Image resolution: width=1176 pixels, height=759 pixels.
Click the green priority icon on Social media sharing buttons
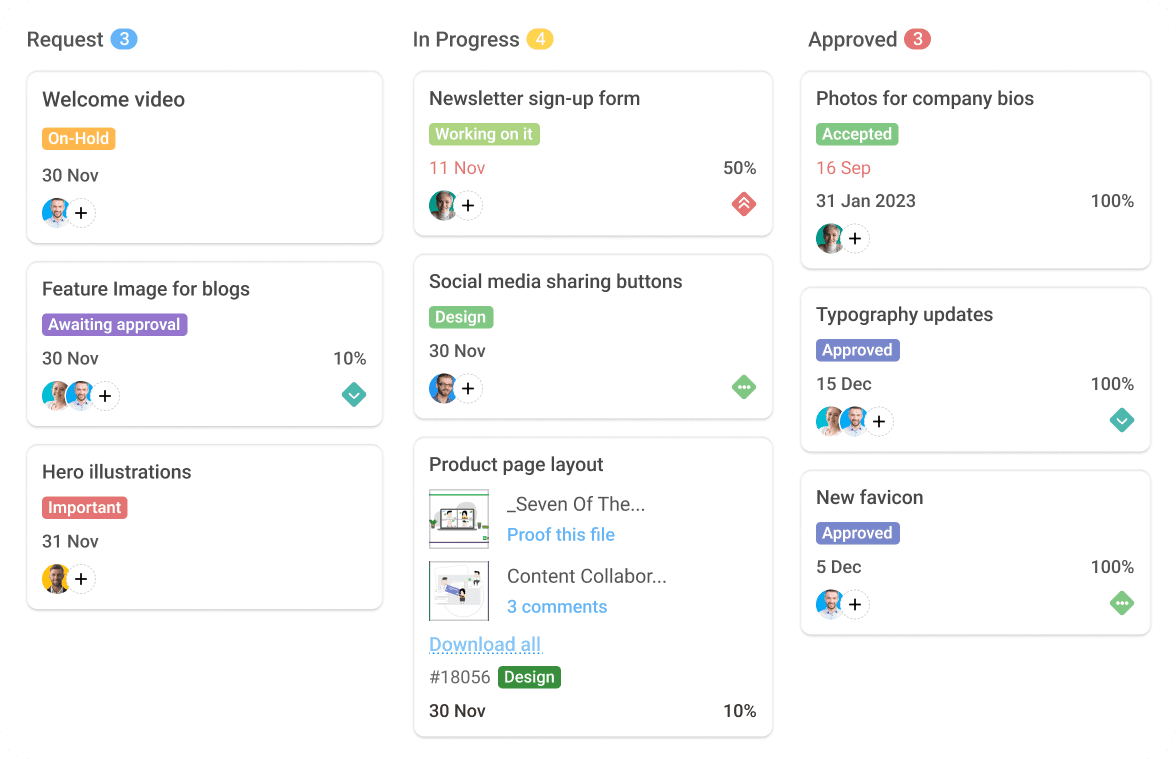tap(743, 387)
